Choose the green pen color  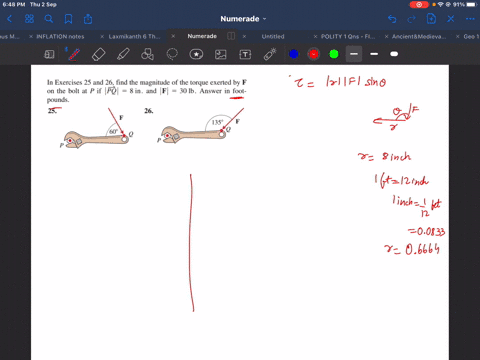334,54
